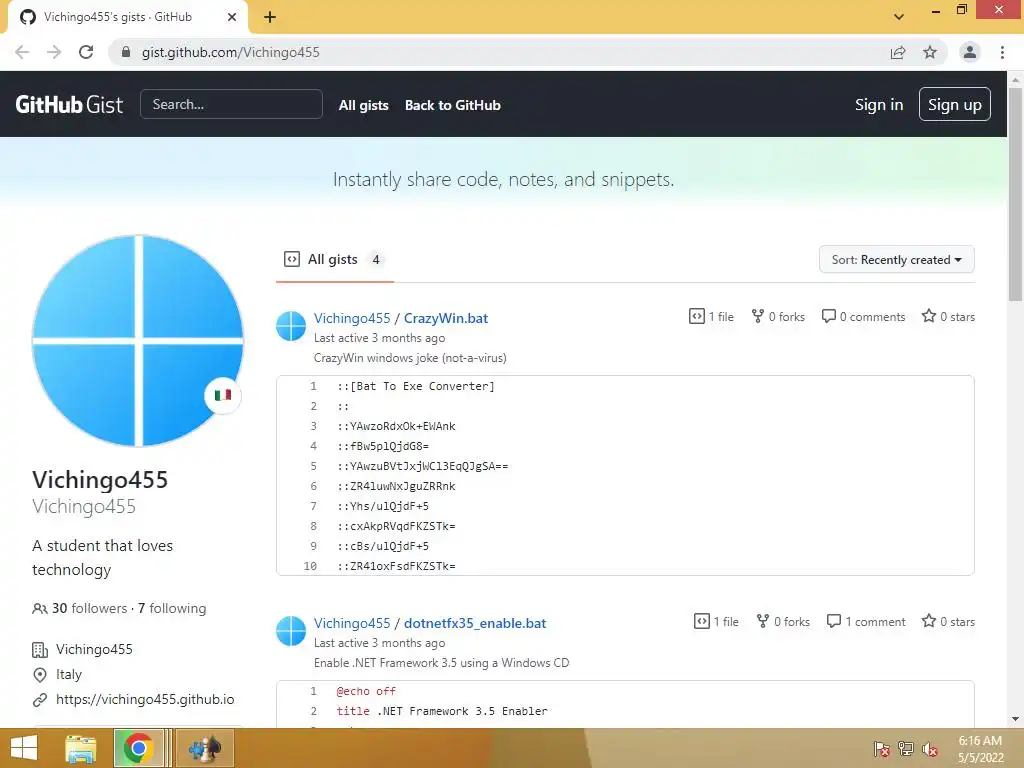Select the All gists tab with count 4
The image size is (1024, 768).
click(x=334, y=260)
